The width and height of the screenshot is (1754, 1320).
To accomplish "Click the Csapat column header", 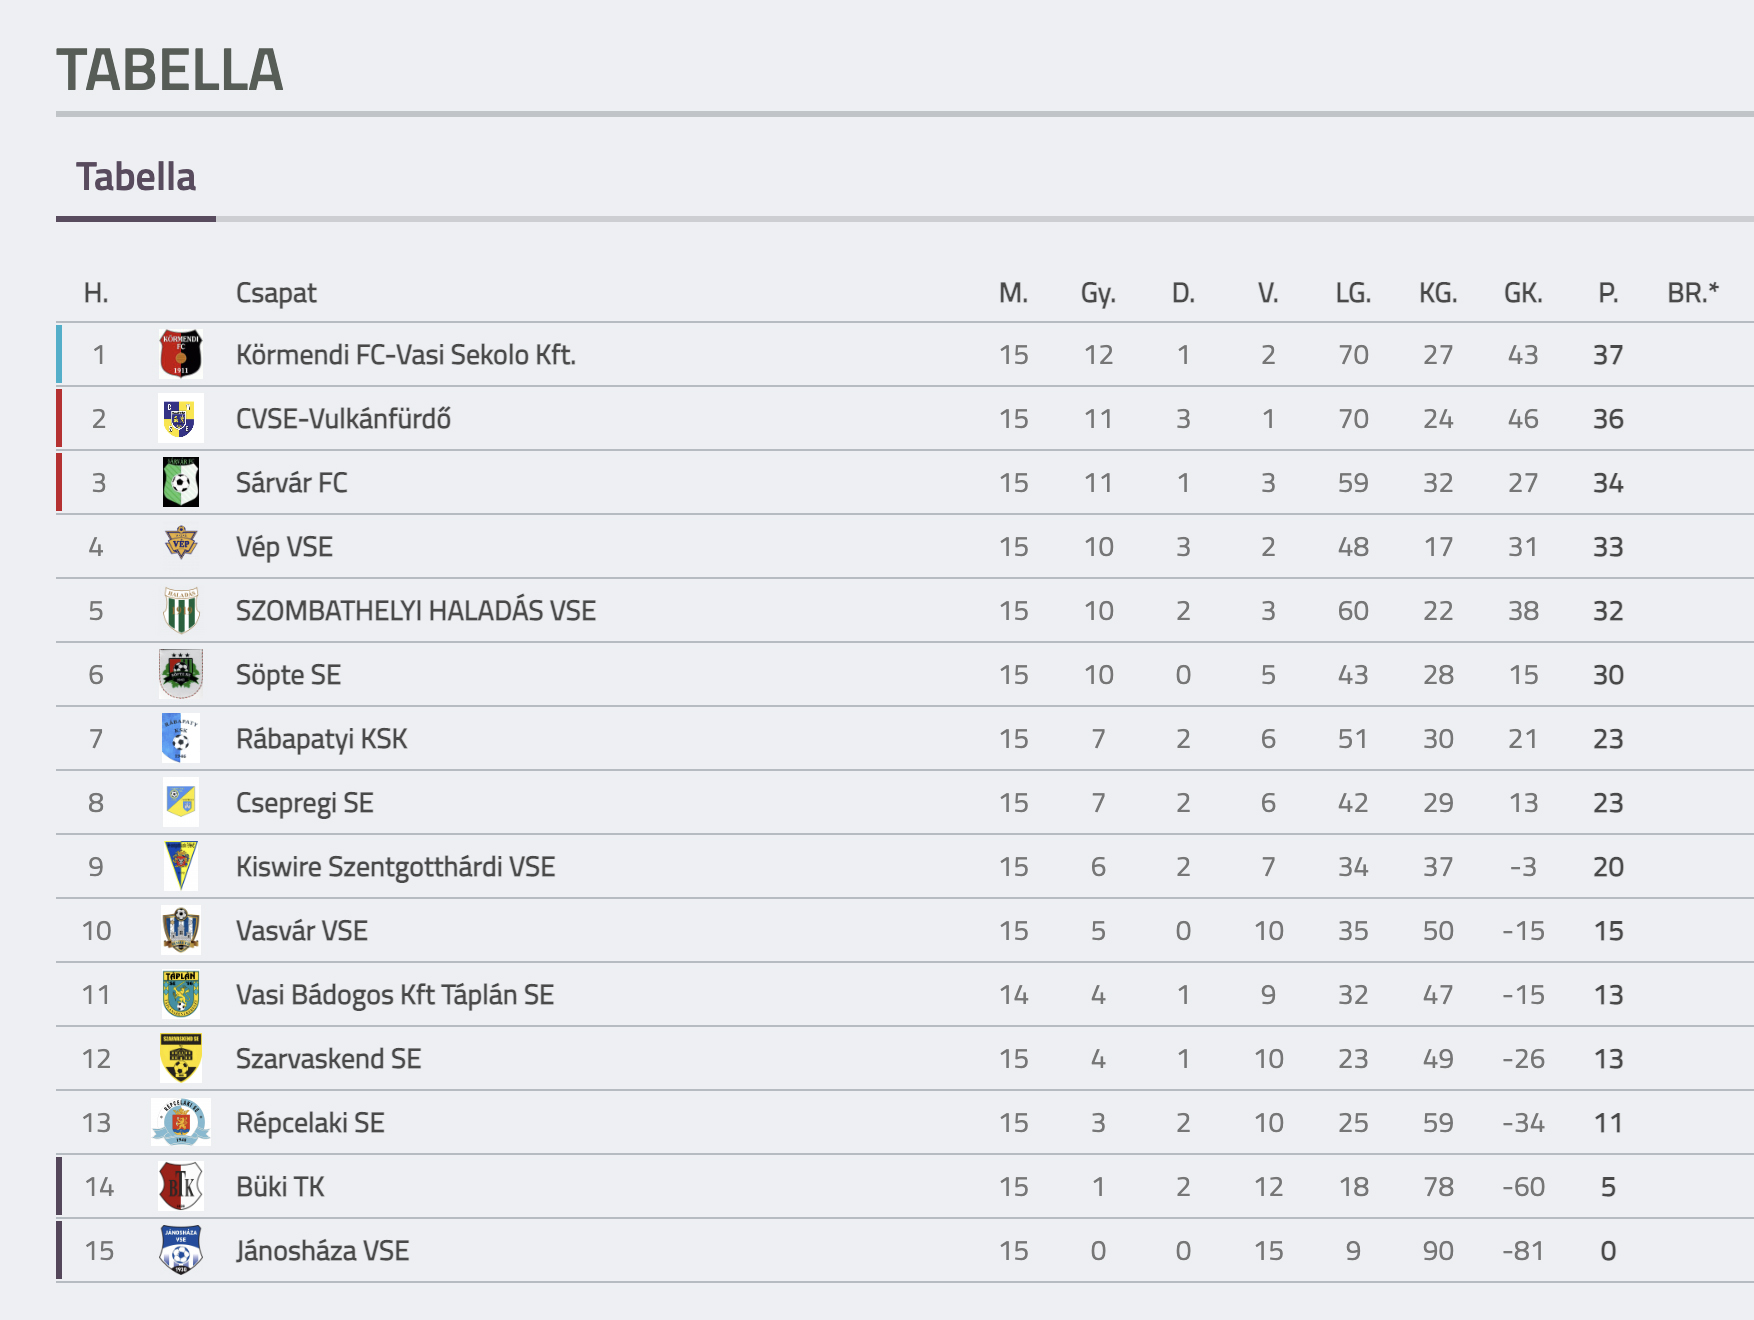I will [276, 293].
